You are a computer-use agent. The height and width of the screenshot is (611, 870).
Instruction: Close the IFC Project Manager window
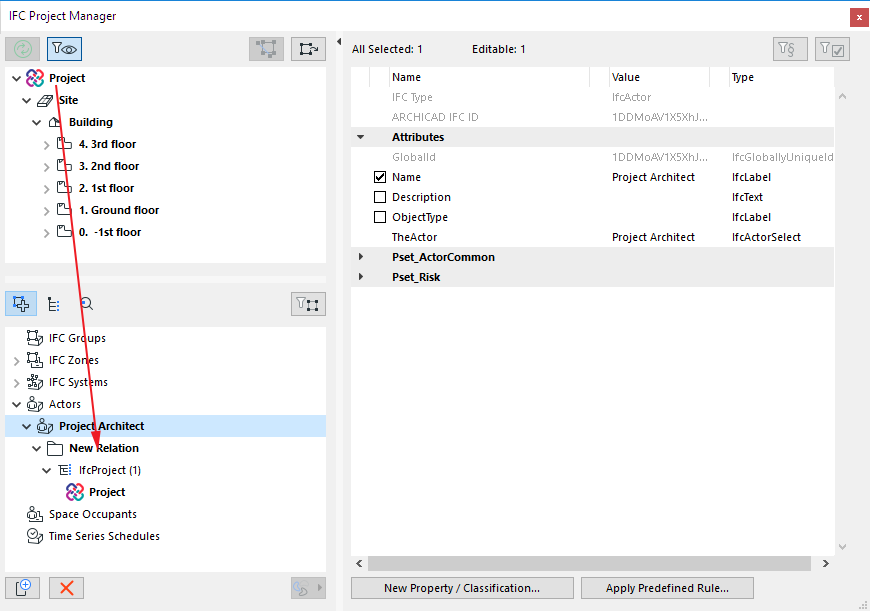pyautogui.click(x=859, y=17)
